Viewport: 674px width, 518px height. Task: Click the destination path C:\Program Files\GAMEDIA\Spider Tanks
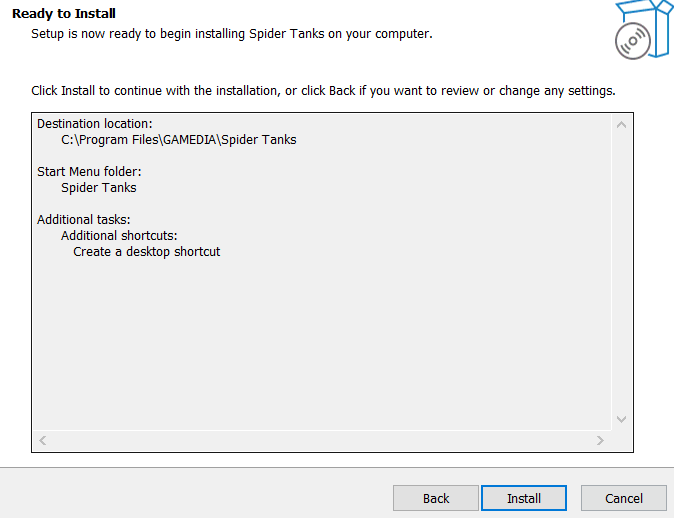pyautogui.click(x=178, y=140)
